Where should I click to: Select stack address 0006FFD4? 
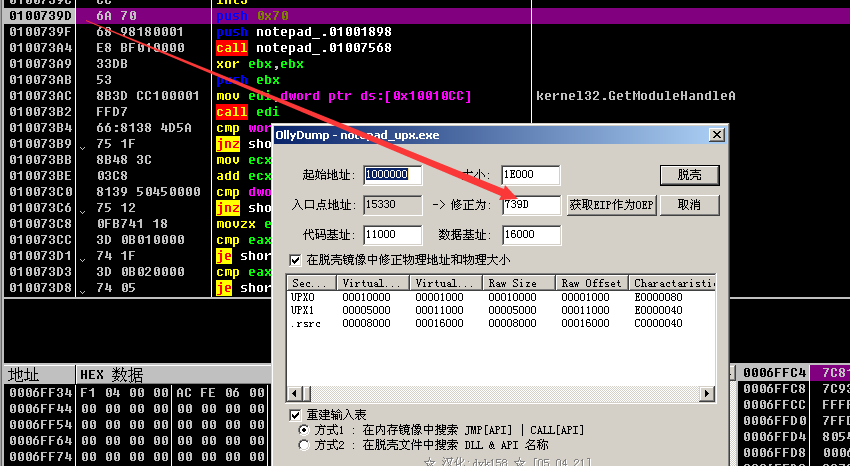point(775,436)
